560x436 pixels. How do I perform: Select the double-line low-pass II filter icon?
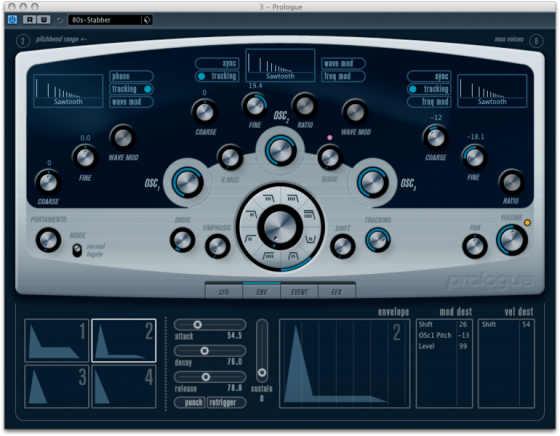tap(309, 215)
